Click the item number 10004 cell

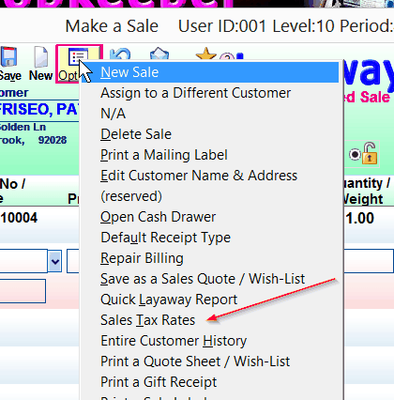coord(19,218)
